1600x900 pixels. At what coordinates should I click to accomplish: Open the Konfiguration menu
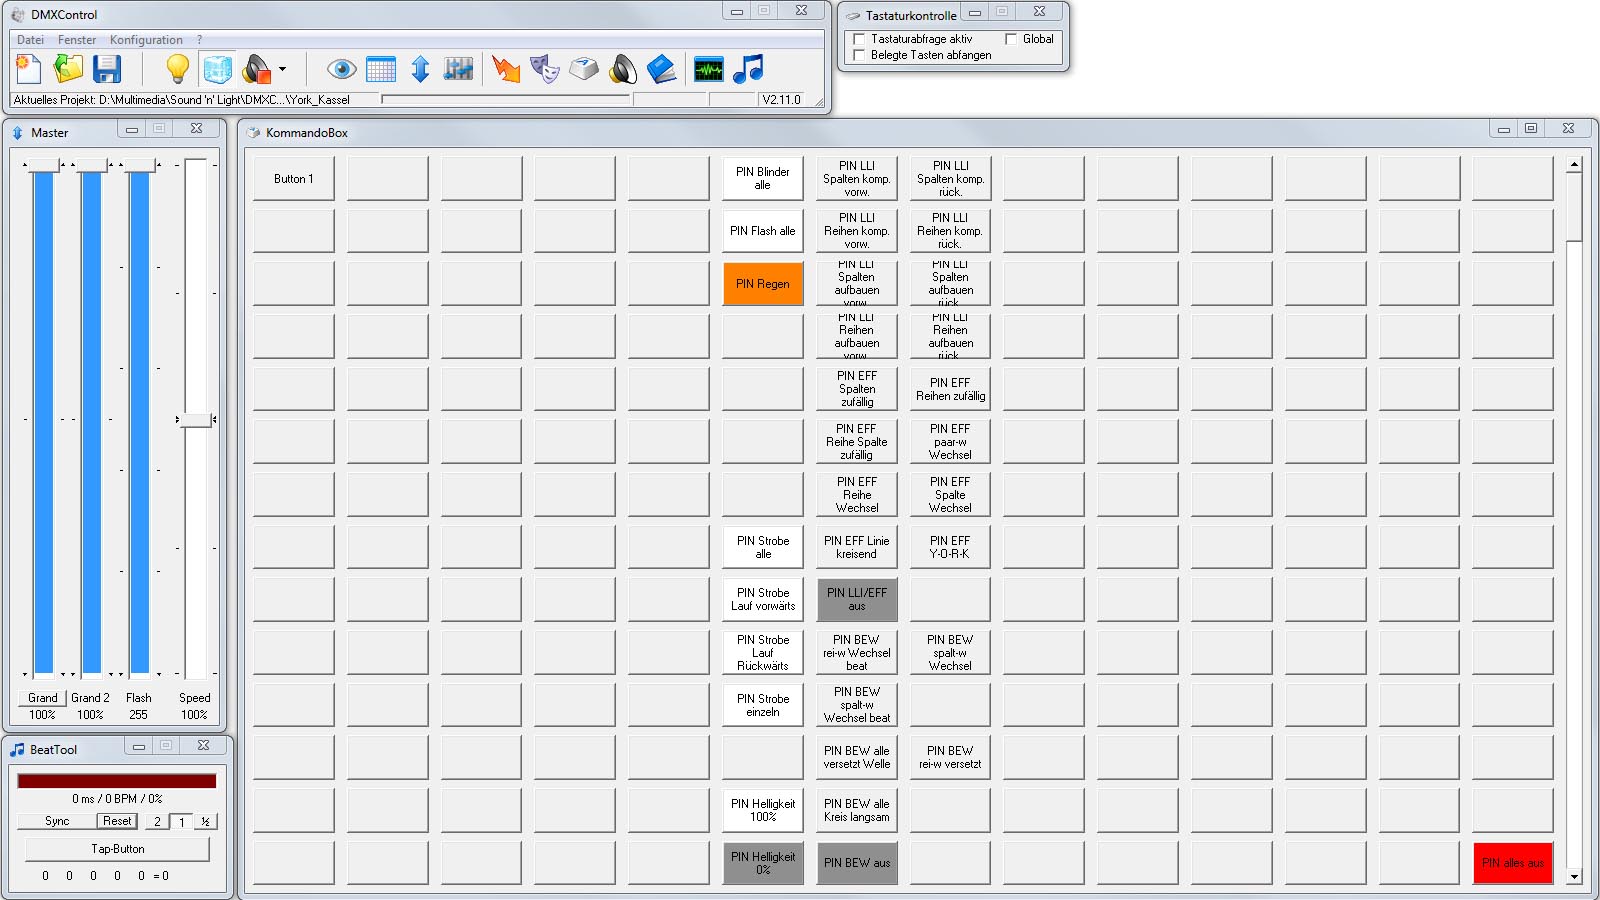[x=146, y=40]
